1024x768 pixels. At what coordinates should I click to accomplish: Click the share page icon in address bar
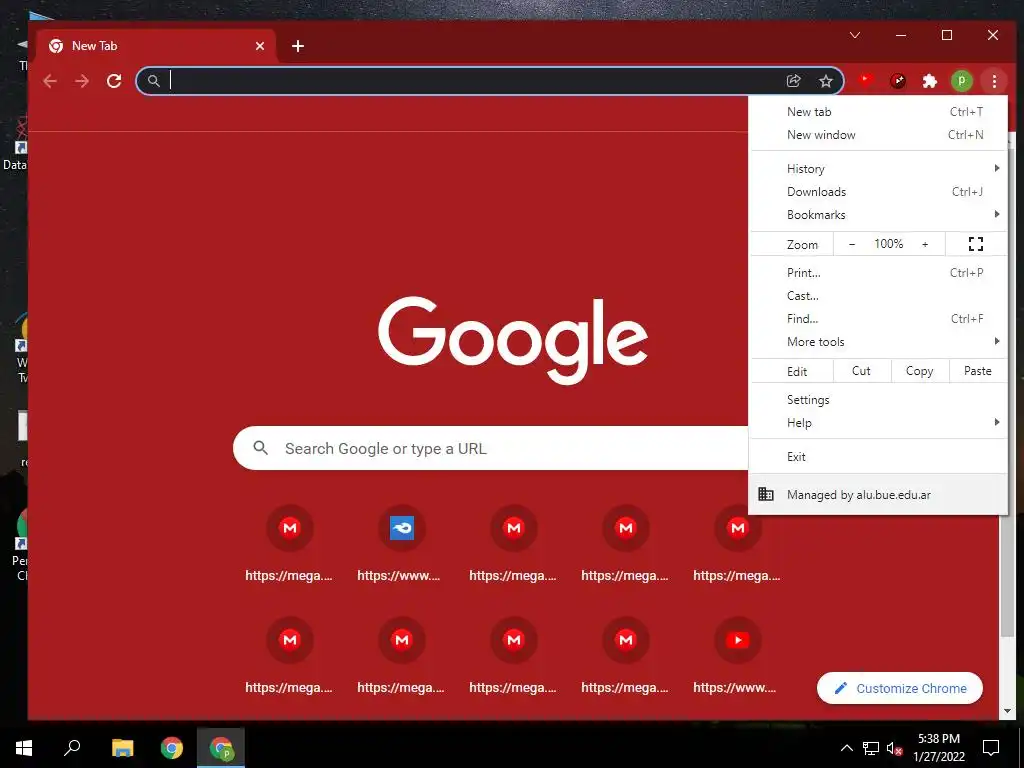coord(793,81)
